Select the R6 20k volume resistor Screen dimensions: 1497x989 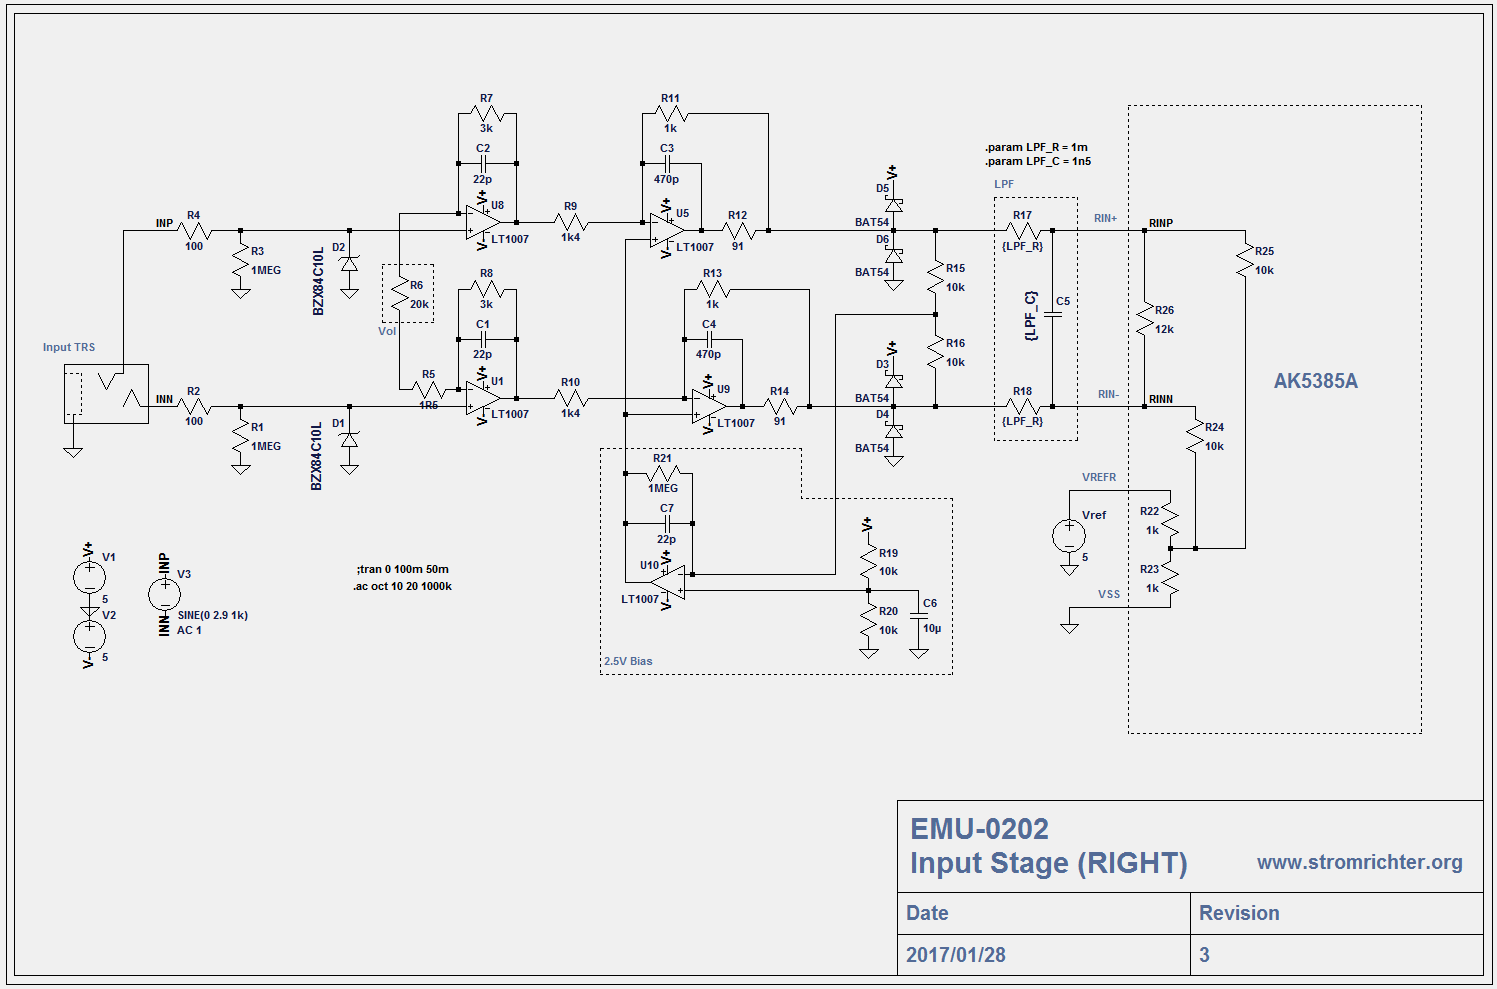click(x=400, y=294)
